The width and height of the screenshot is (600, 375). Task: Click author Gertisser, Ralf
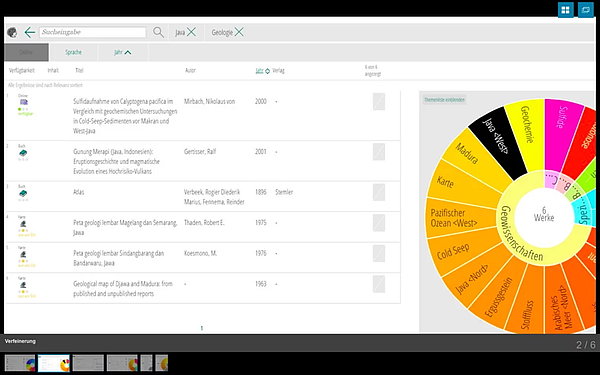click(x=200, y=152)
